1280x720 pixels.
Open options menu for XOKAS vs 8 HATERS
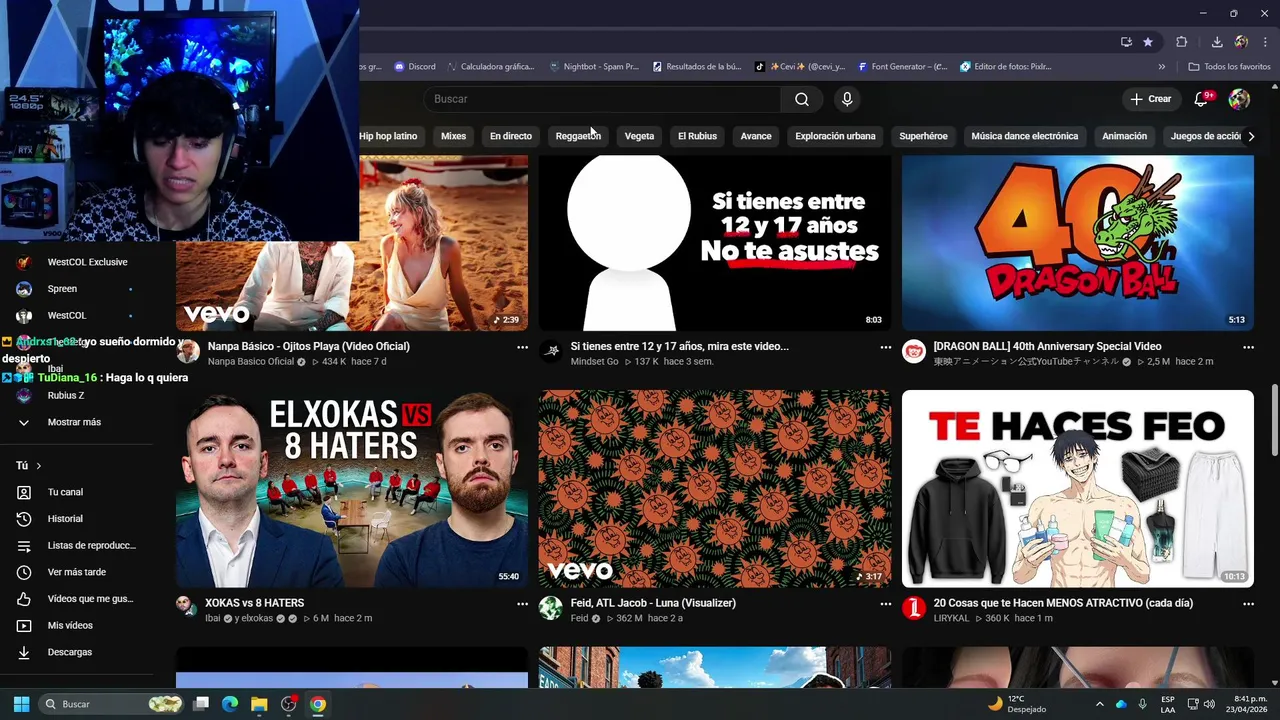[x=522, y=604]
